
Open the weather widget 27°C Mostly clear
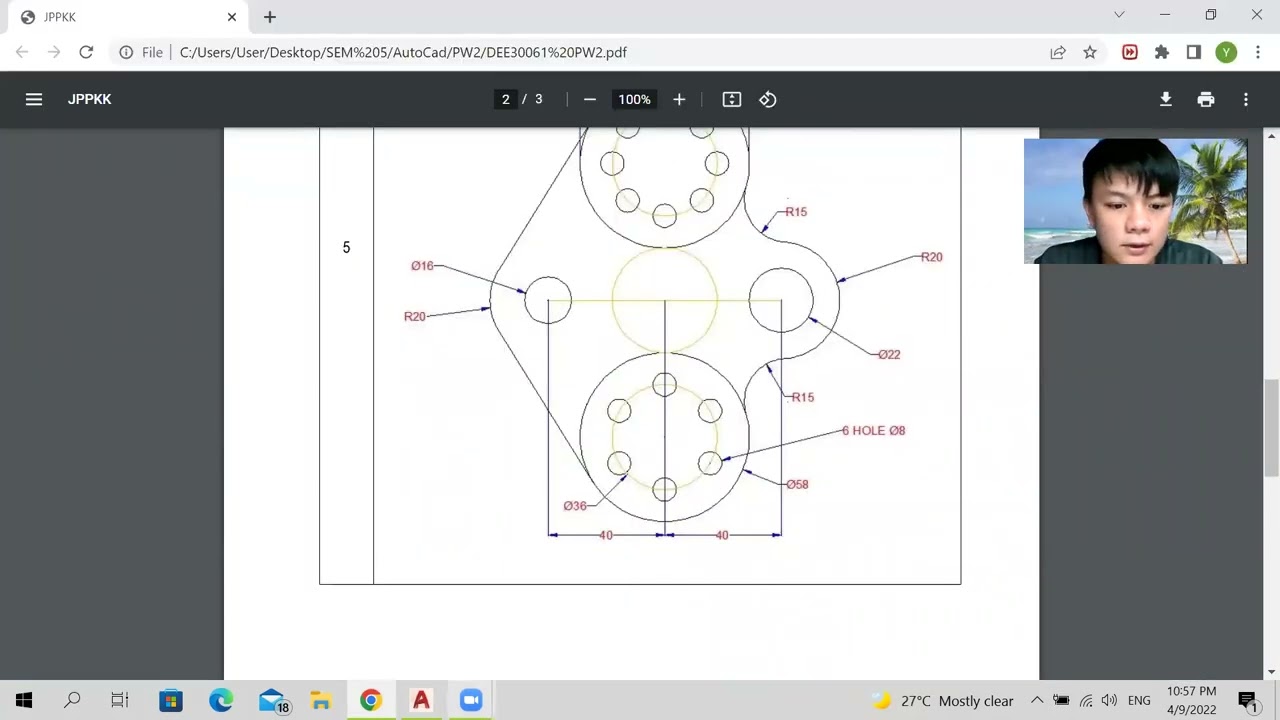point(942,701)
